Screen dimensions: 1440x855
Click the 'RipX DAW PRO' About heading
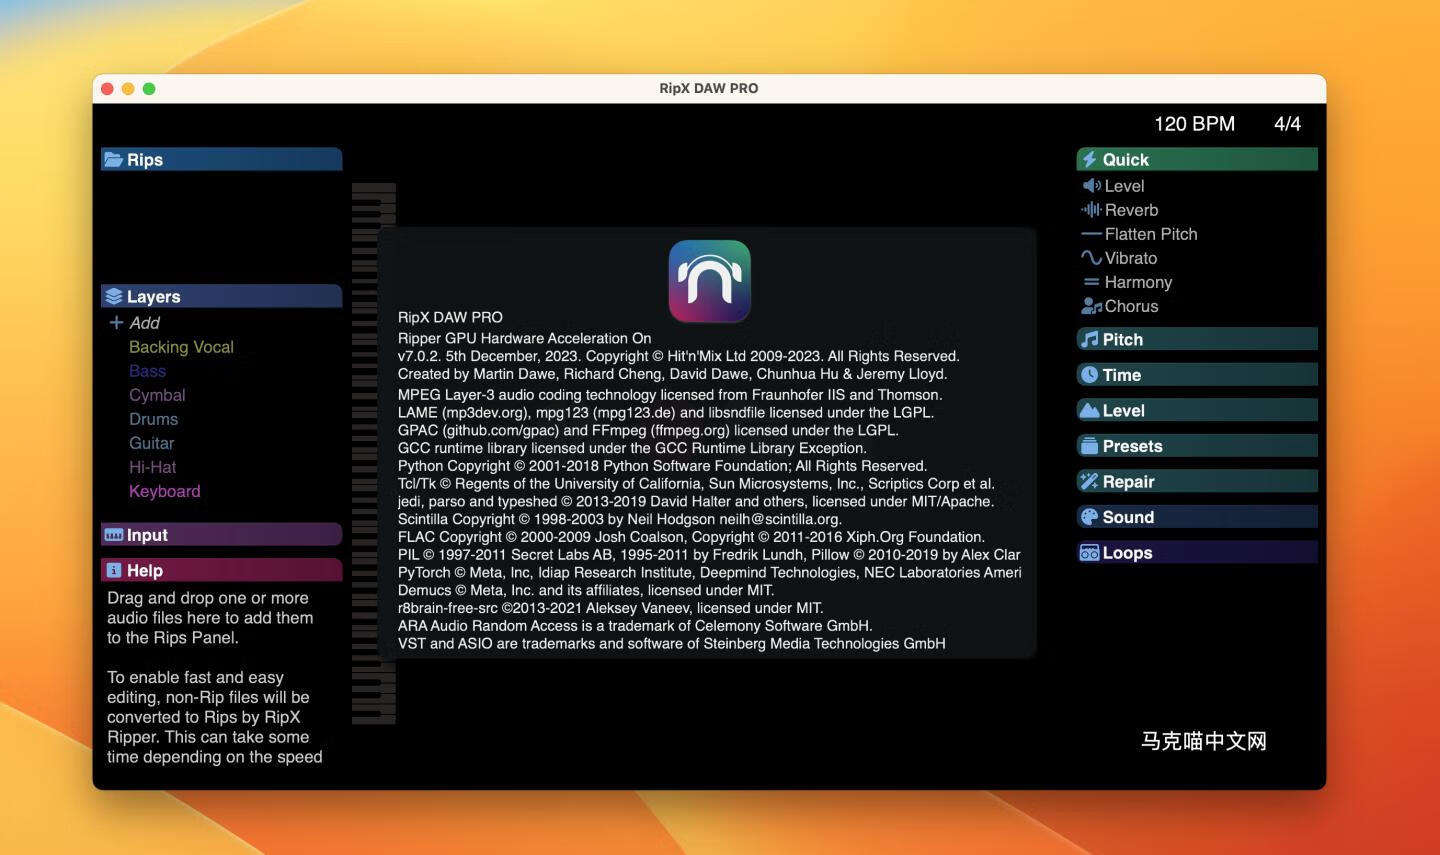(x=450, y=317)
